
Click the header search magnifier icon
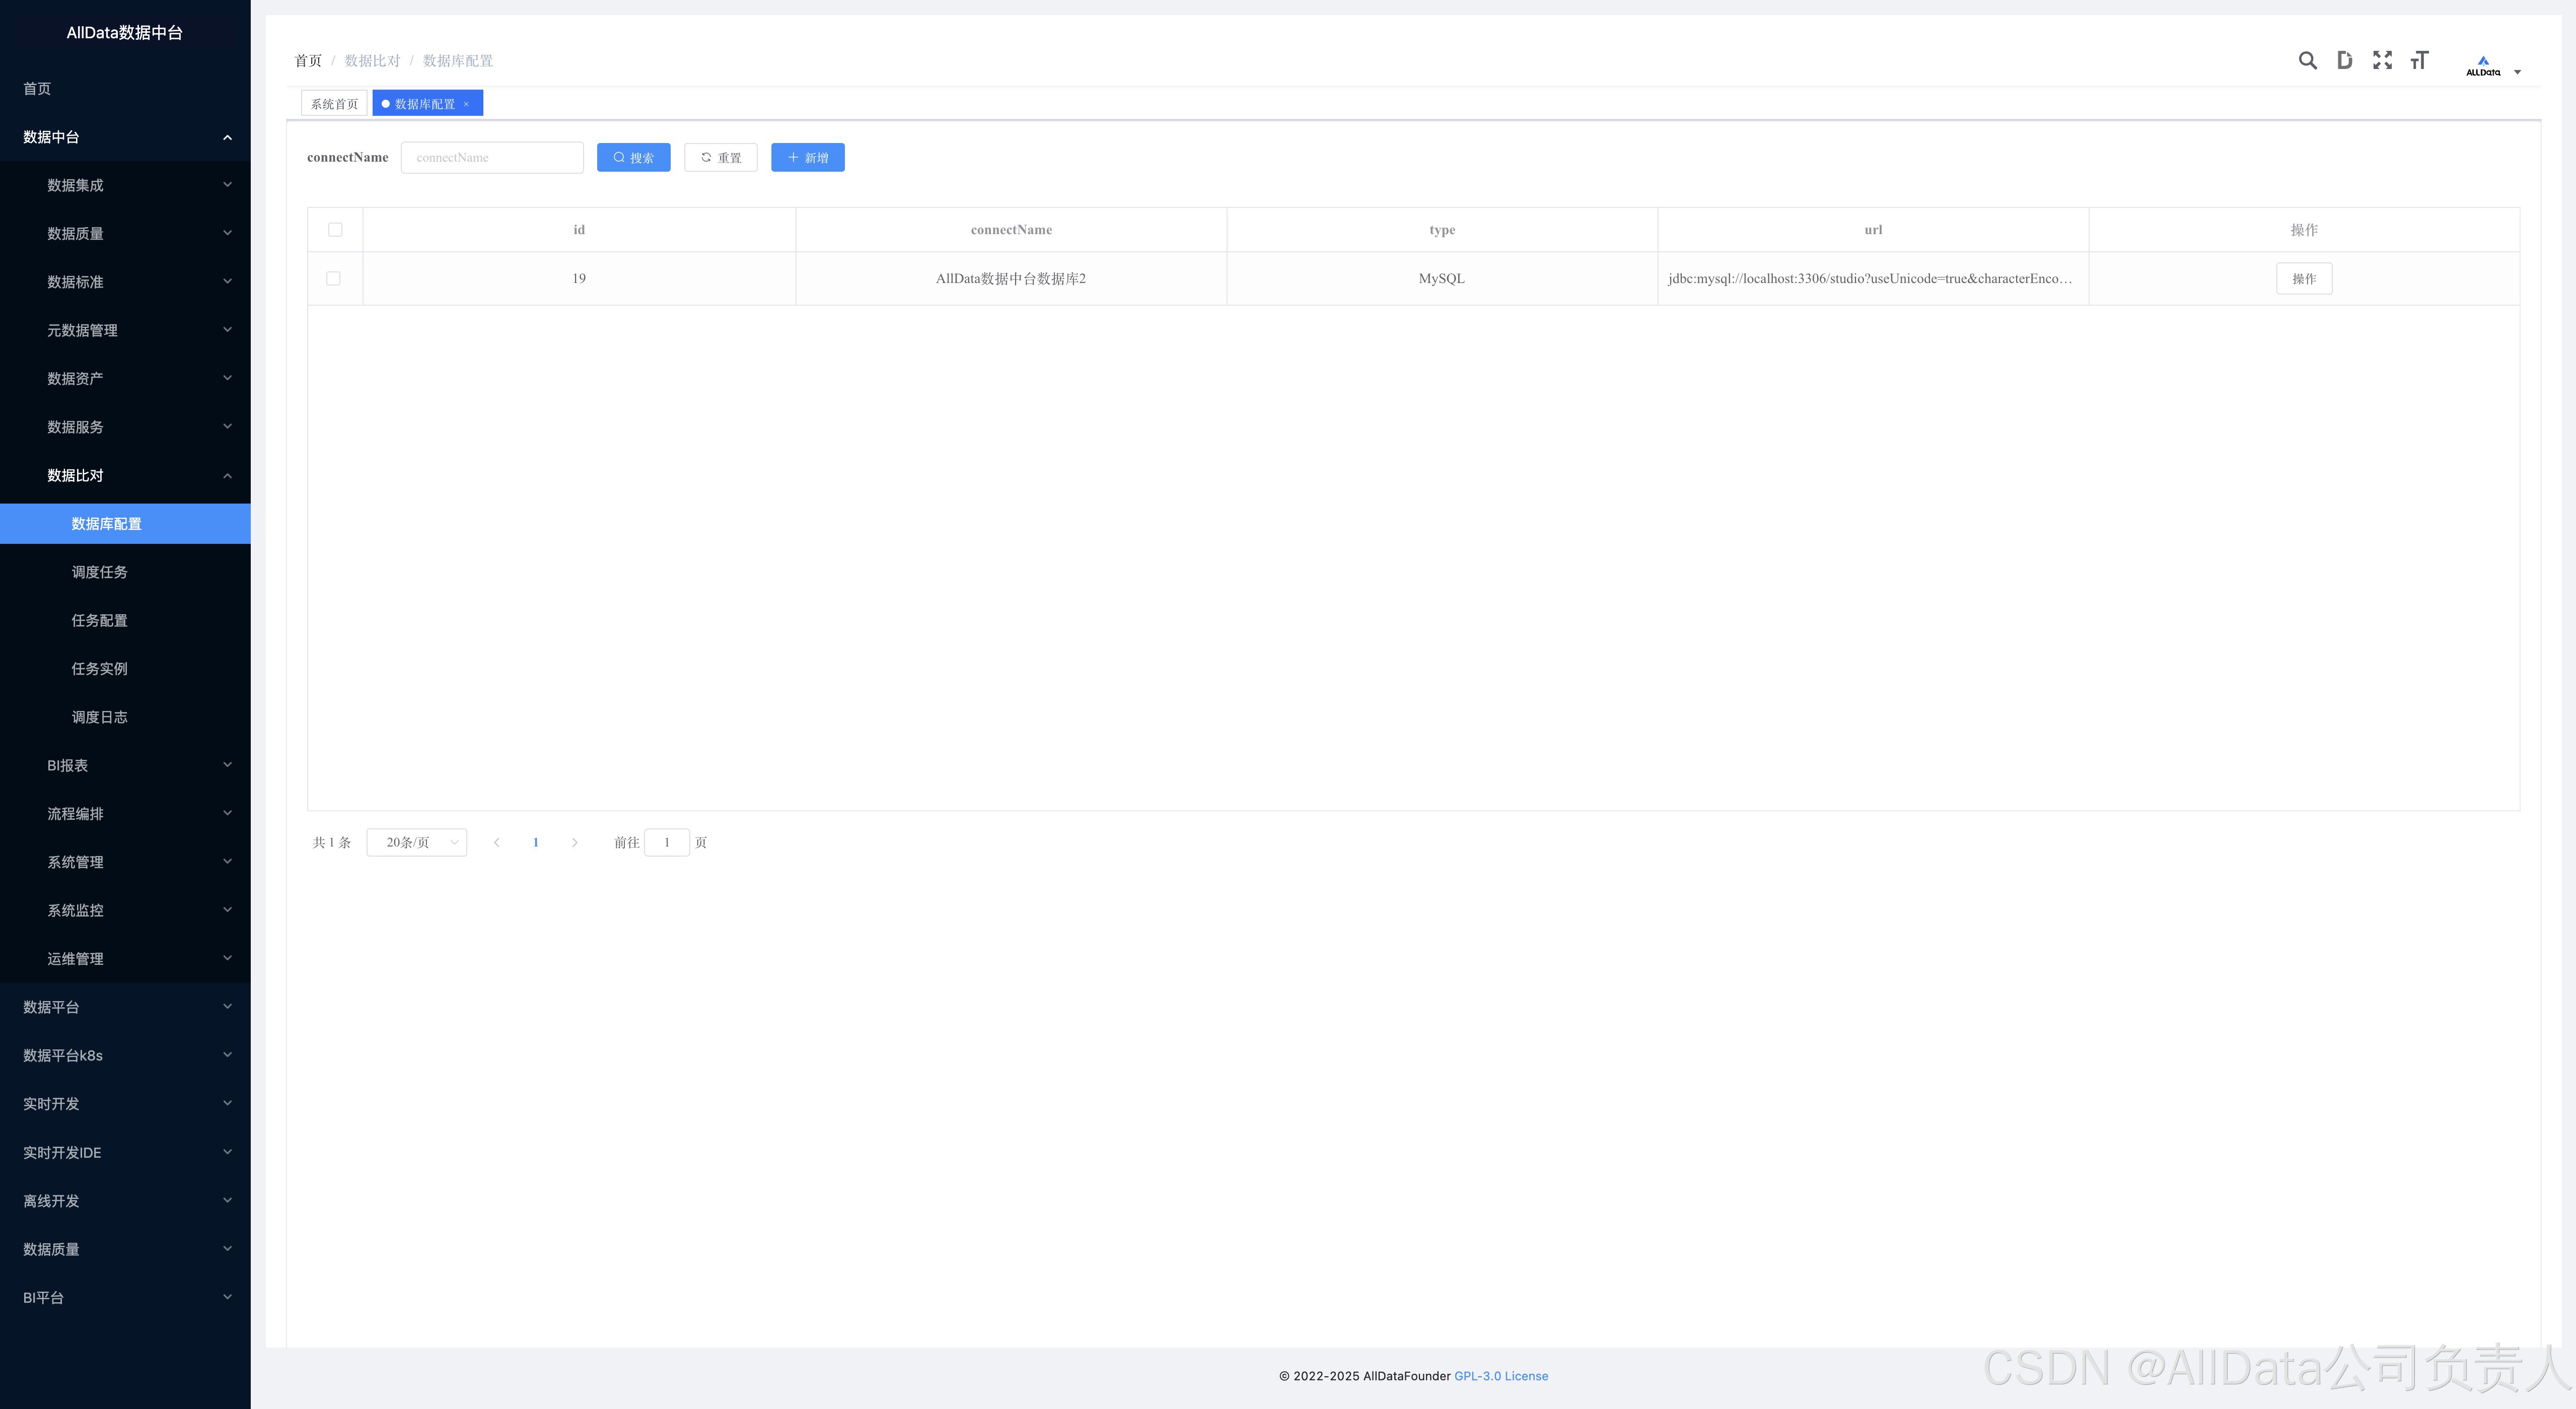coord(2307,61)
